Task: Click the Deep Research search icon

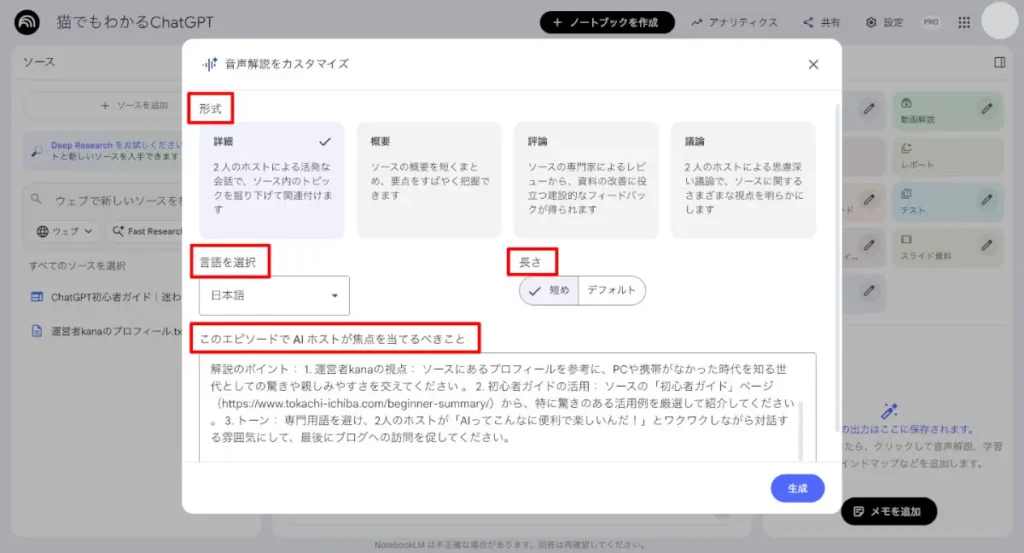Action: pyautogui.click(x=37, y=151)
